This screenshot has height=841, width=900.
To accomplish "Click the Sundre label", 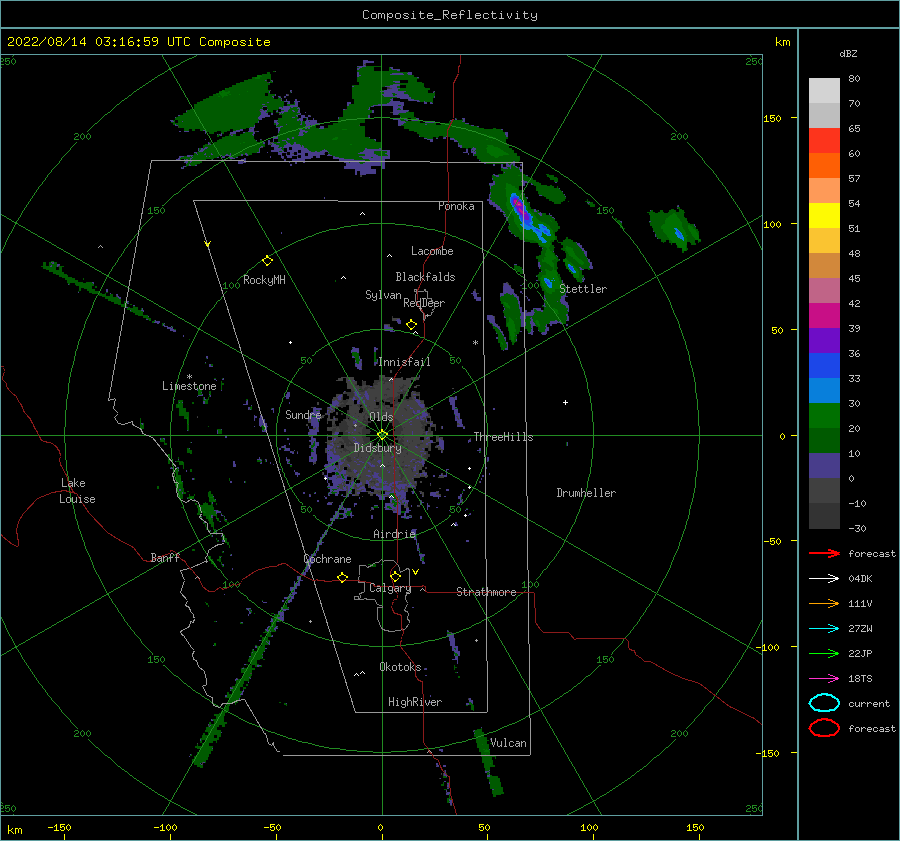I will [303, 414].
